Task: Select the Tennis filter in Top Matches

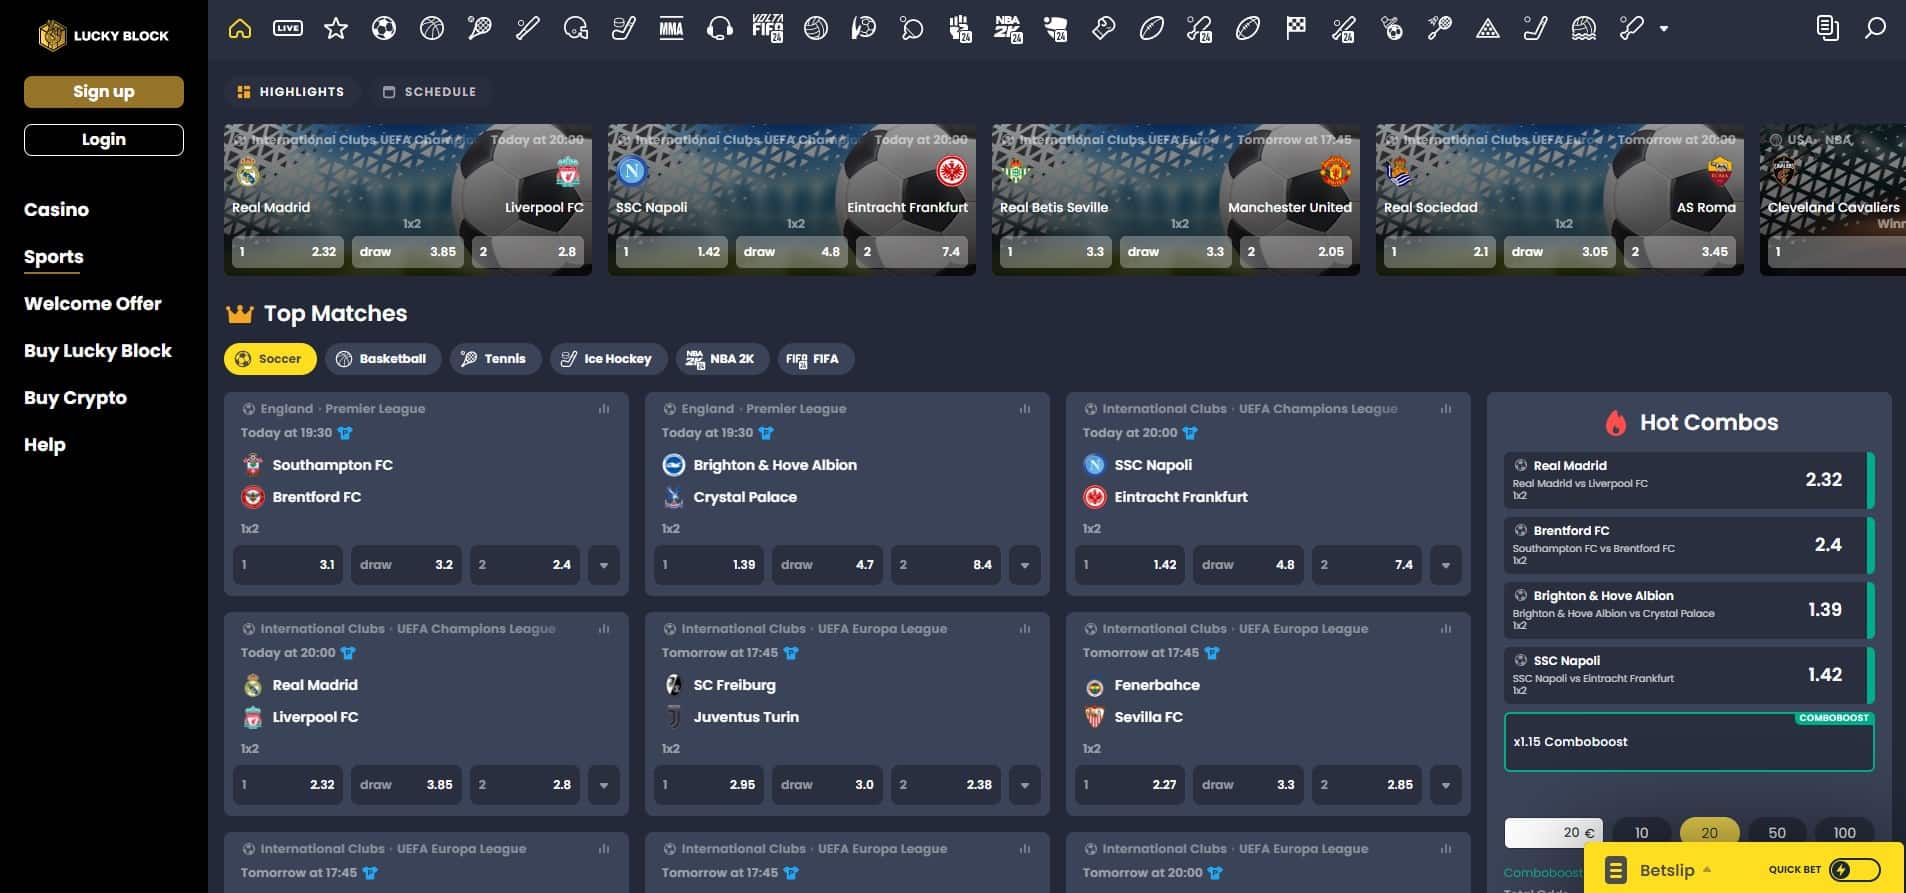Action: click(495, 359)
